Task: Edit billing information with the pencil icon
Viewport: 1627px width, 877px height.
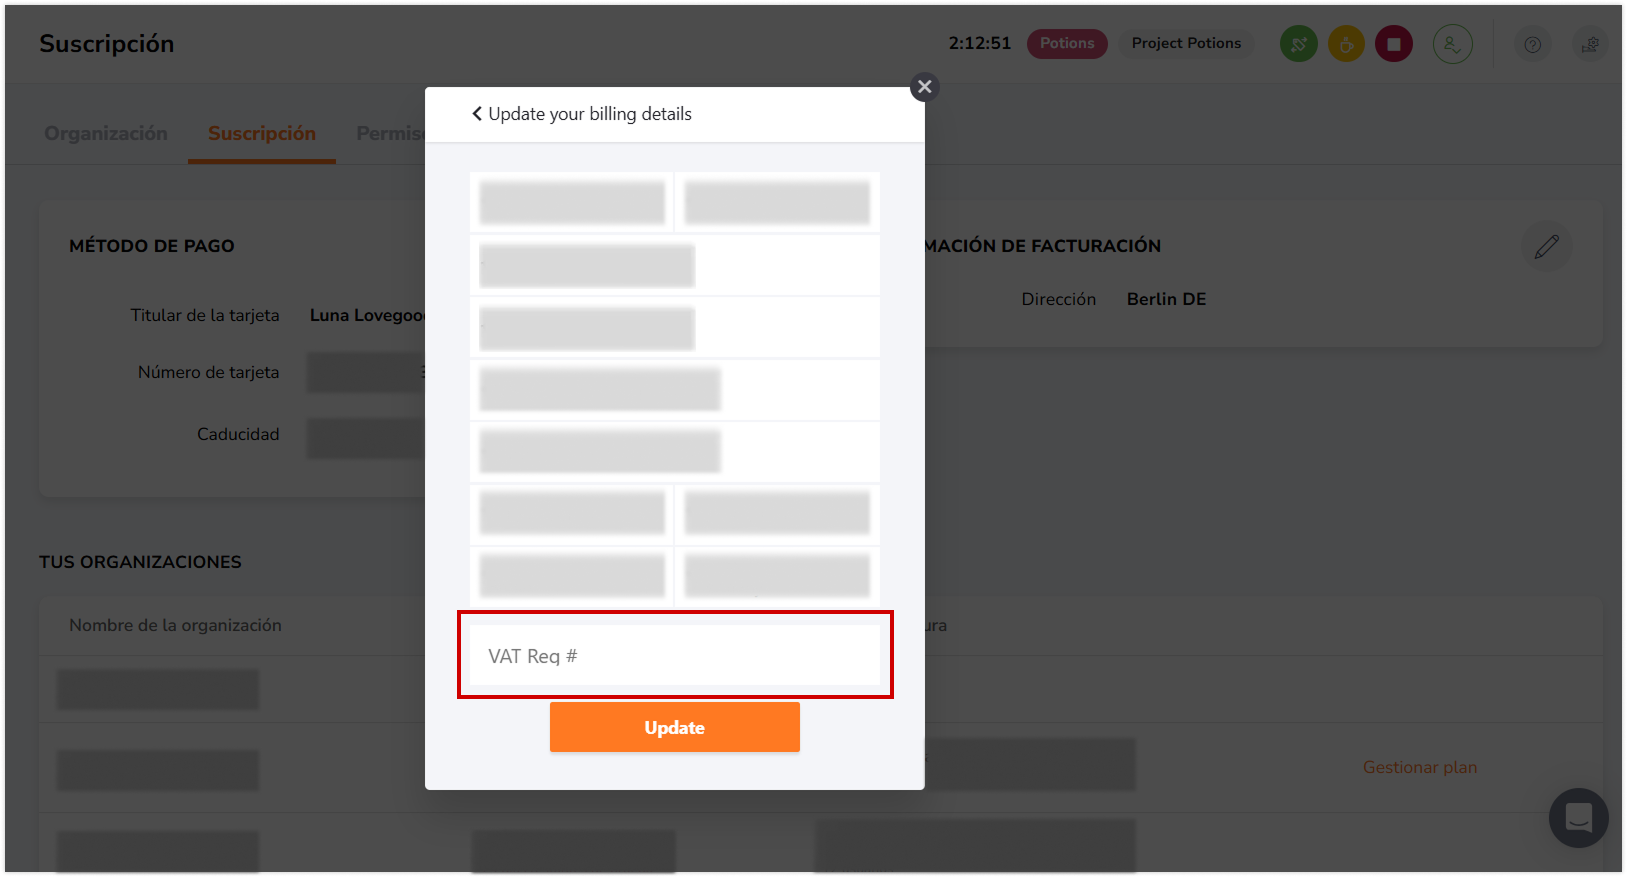Action: point(1547,245)
